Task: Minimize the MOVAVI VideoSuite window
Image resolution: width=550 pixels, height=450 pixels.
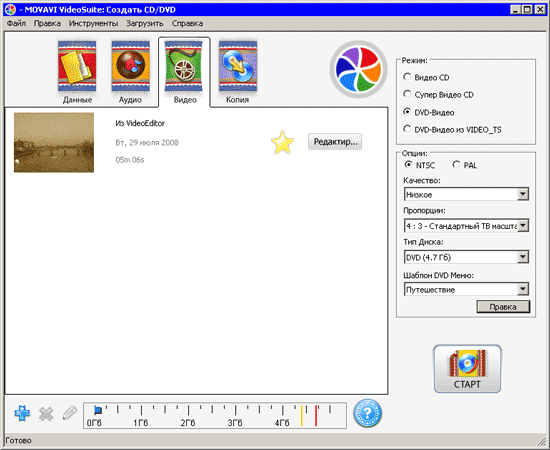Action: point(515,9)
